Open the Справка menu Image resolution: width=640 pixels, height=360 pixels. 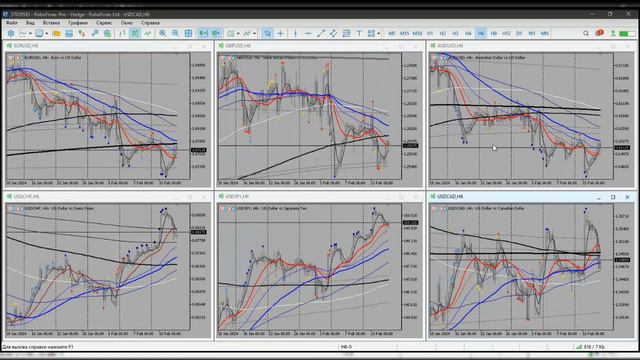pos(150,23)
